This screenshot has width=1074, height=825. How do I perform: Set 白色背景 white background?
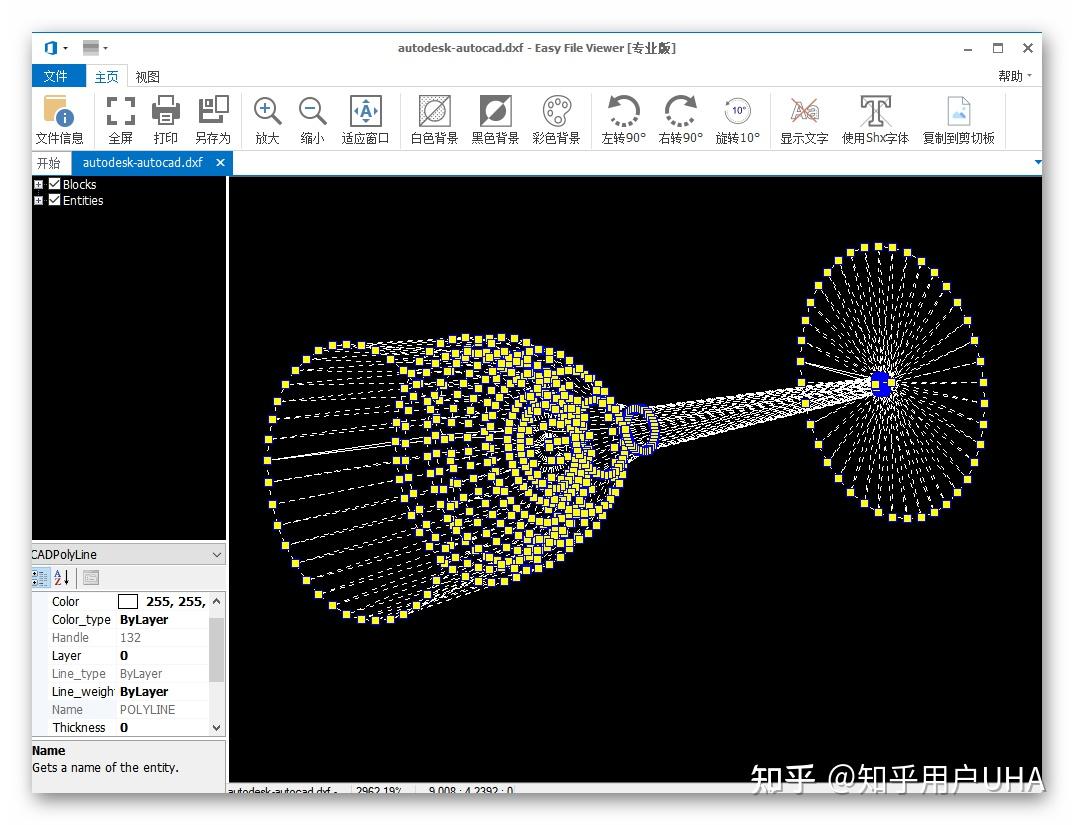coord(434,120)
